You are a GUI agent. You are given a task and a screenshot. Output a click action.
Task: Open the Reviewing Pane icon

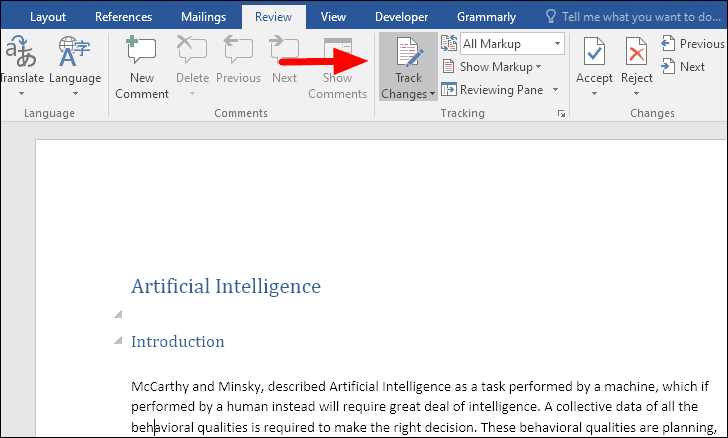[448, 89]
